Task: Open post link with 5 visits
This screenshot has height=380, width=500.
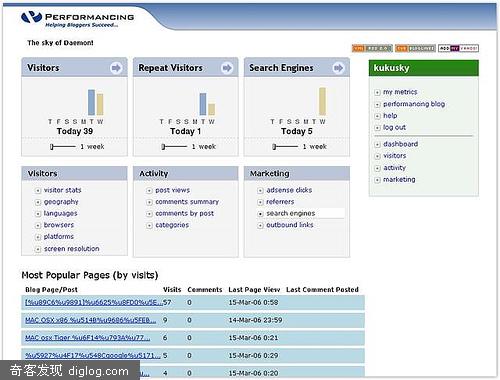Action: click(x=93, y=355)
